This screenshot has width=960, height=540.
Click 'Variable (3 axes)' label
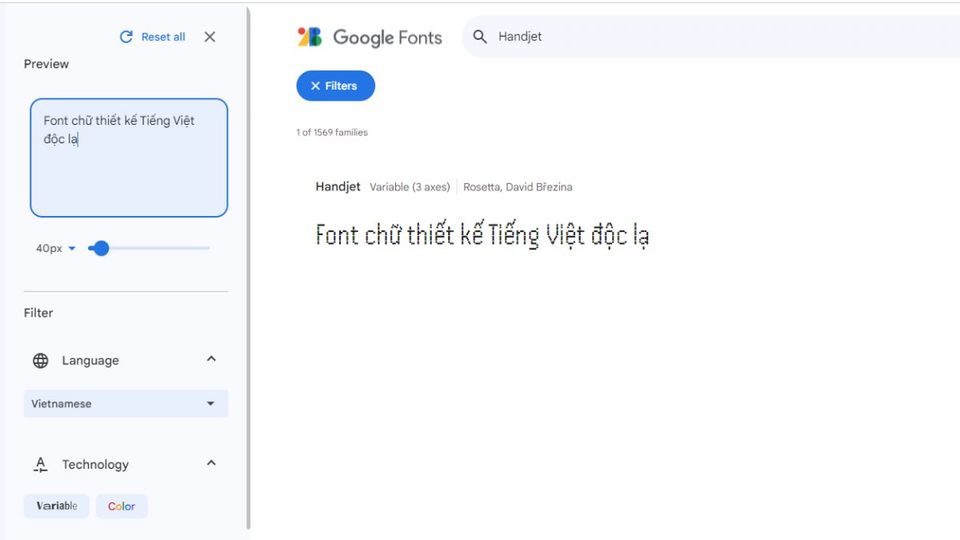point(410,187)
